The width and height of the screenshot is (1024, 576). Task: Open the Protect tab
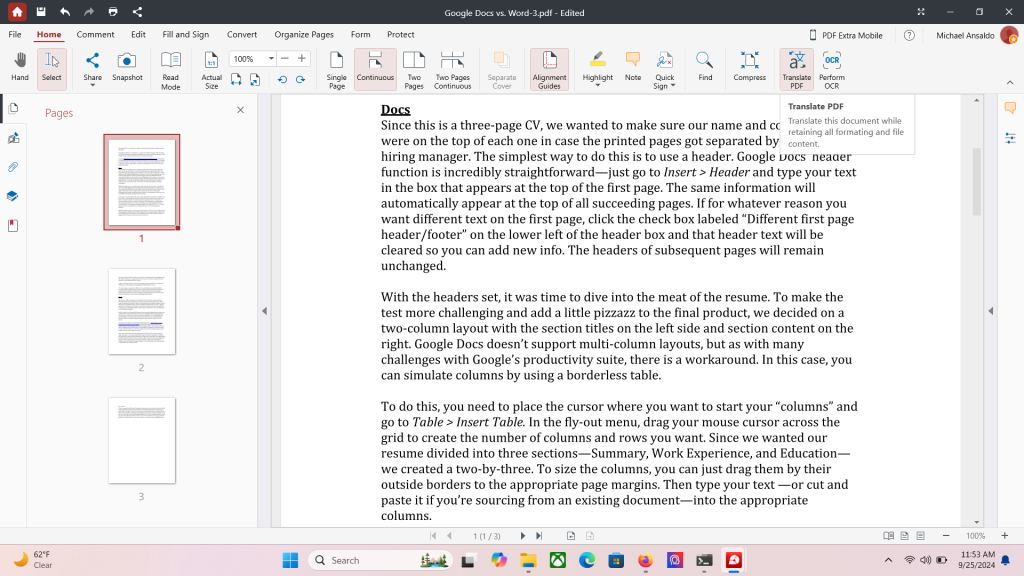tap(400, 35)
